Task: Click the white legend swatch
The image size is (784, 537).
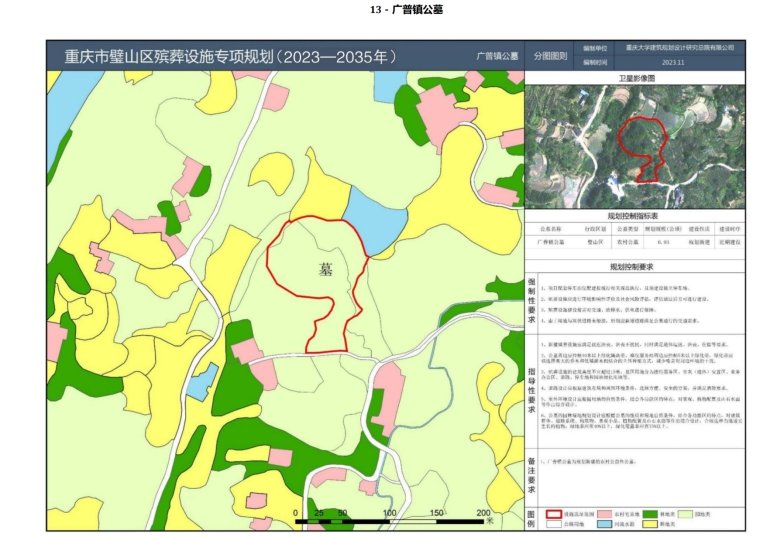Action: click(x=554, y=524)
